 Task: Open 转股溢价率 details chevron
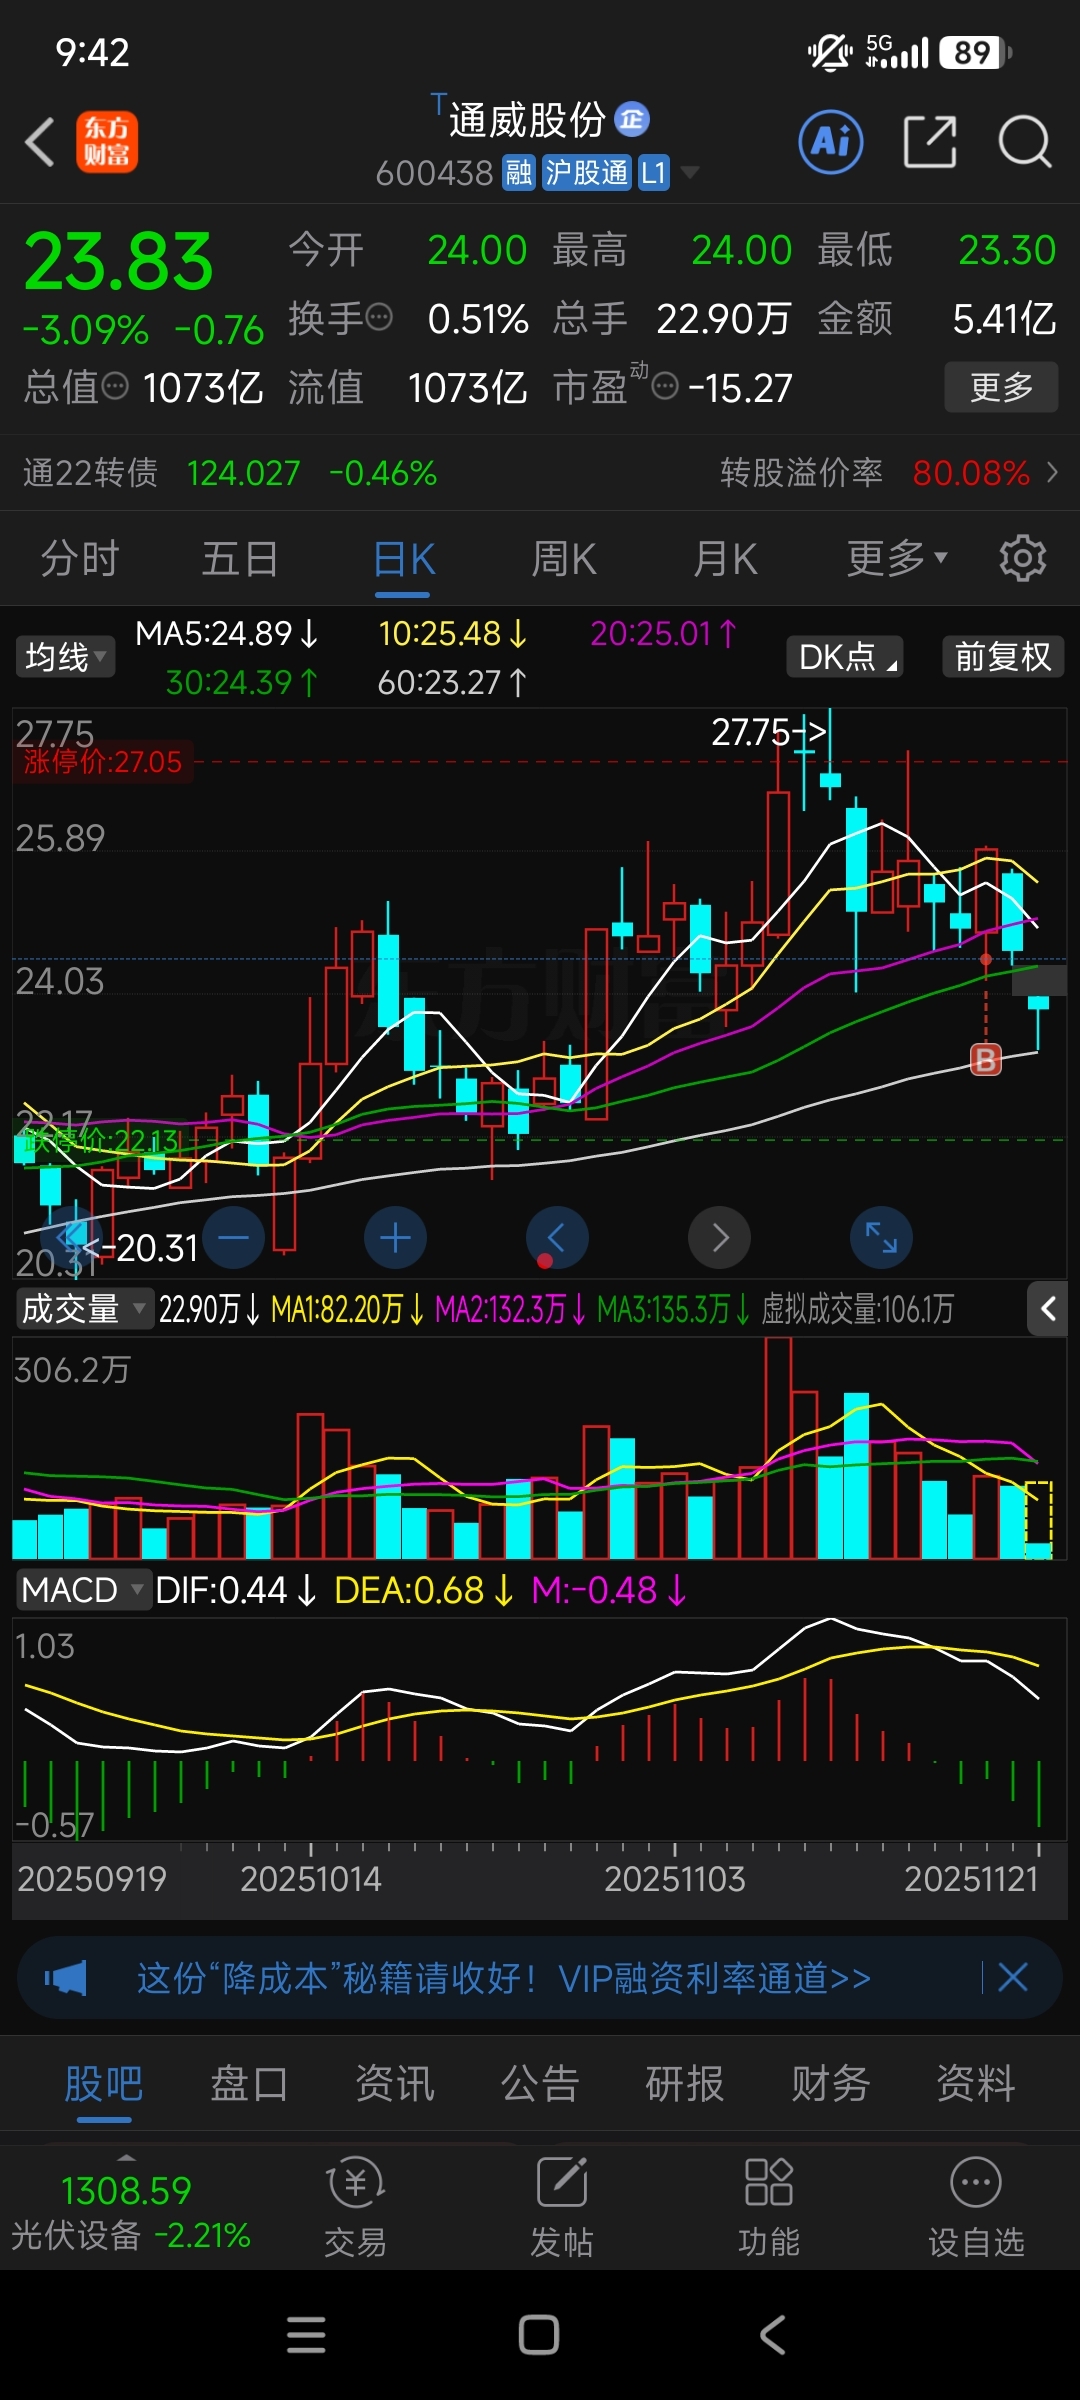coord(1052,472)
